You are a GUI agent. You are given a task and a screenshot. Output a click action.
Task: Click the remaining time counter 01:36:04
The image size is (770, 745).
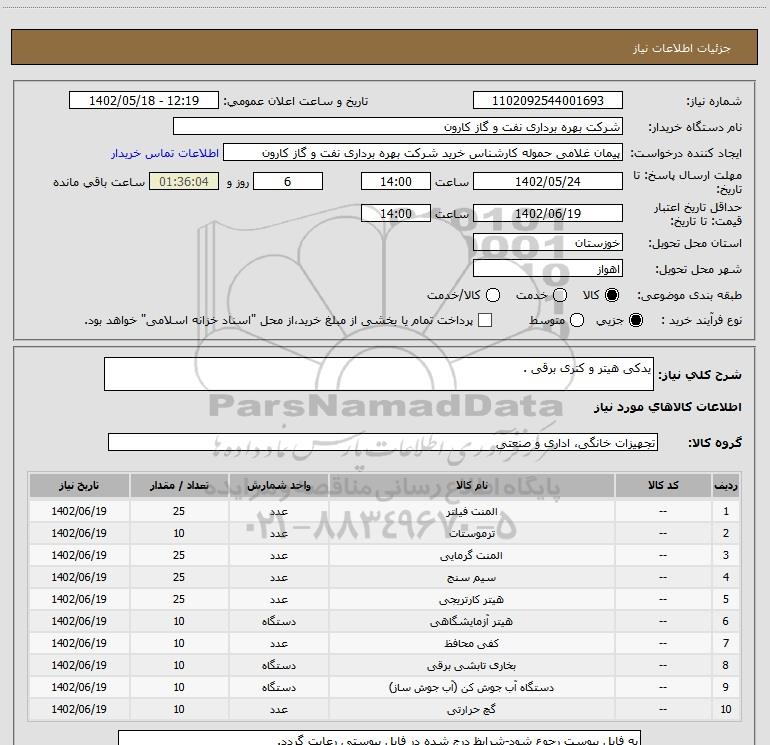[x=184, y=181]
